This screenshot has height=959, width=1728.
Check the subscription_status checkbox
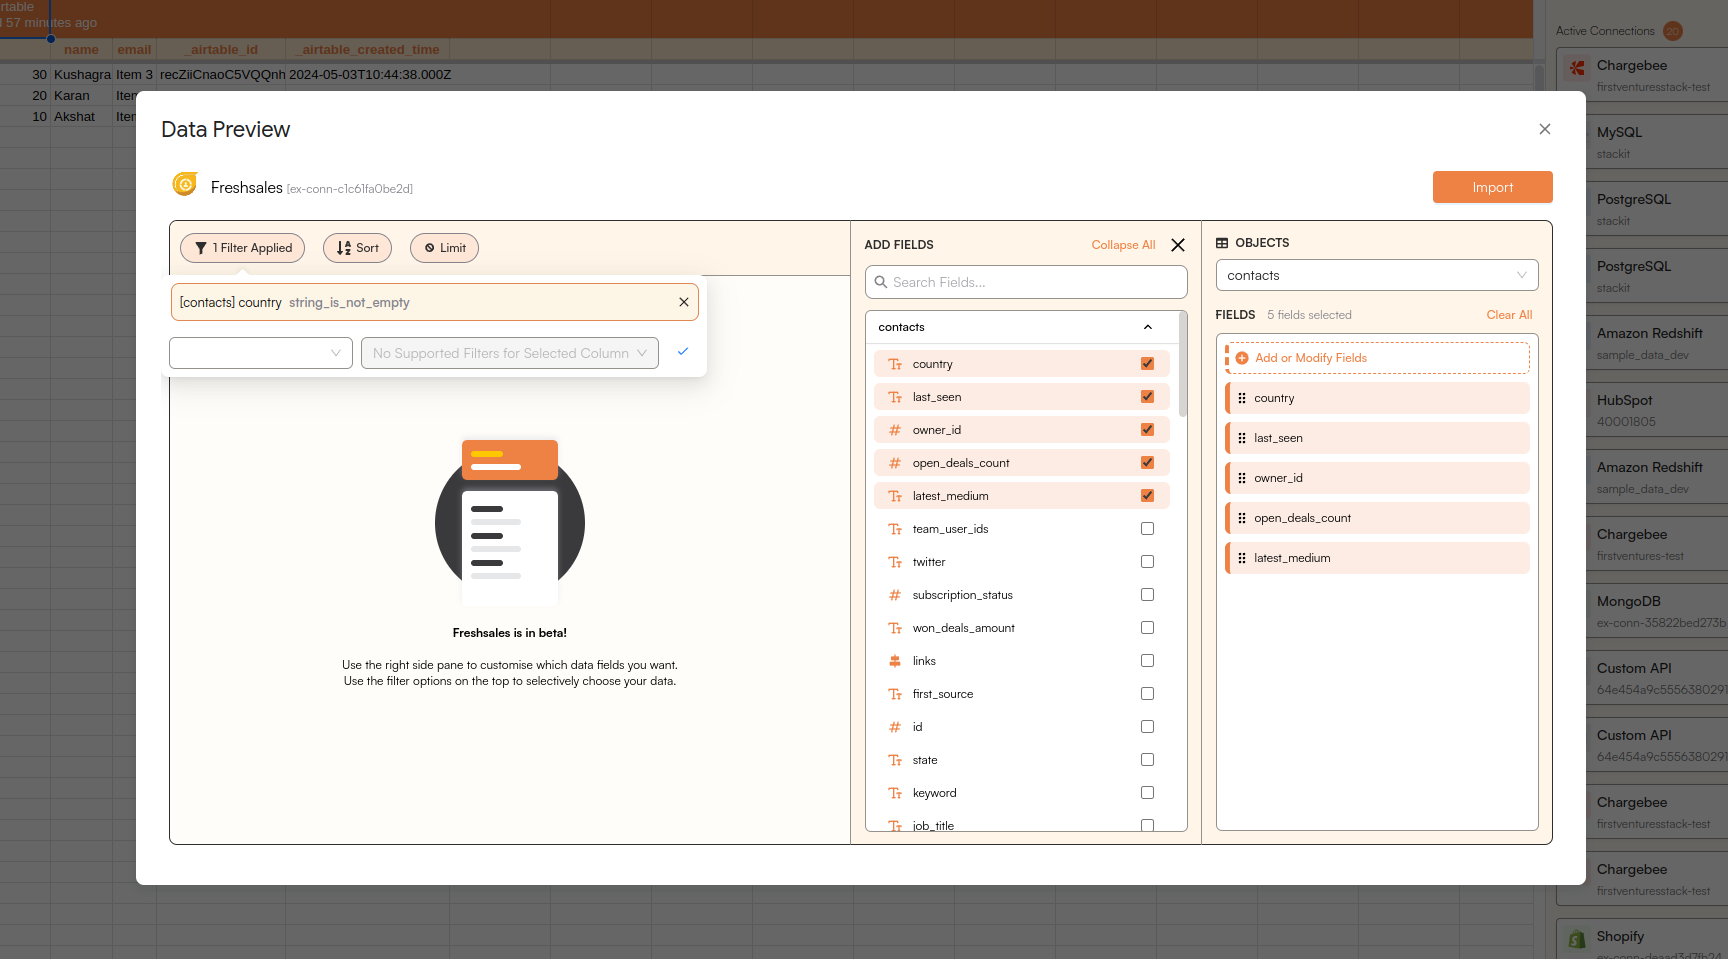coord(1147,595)
